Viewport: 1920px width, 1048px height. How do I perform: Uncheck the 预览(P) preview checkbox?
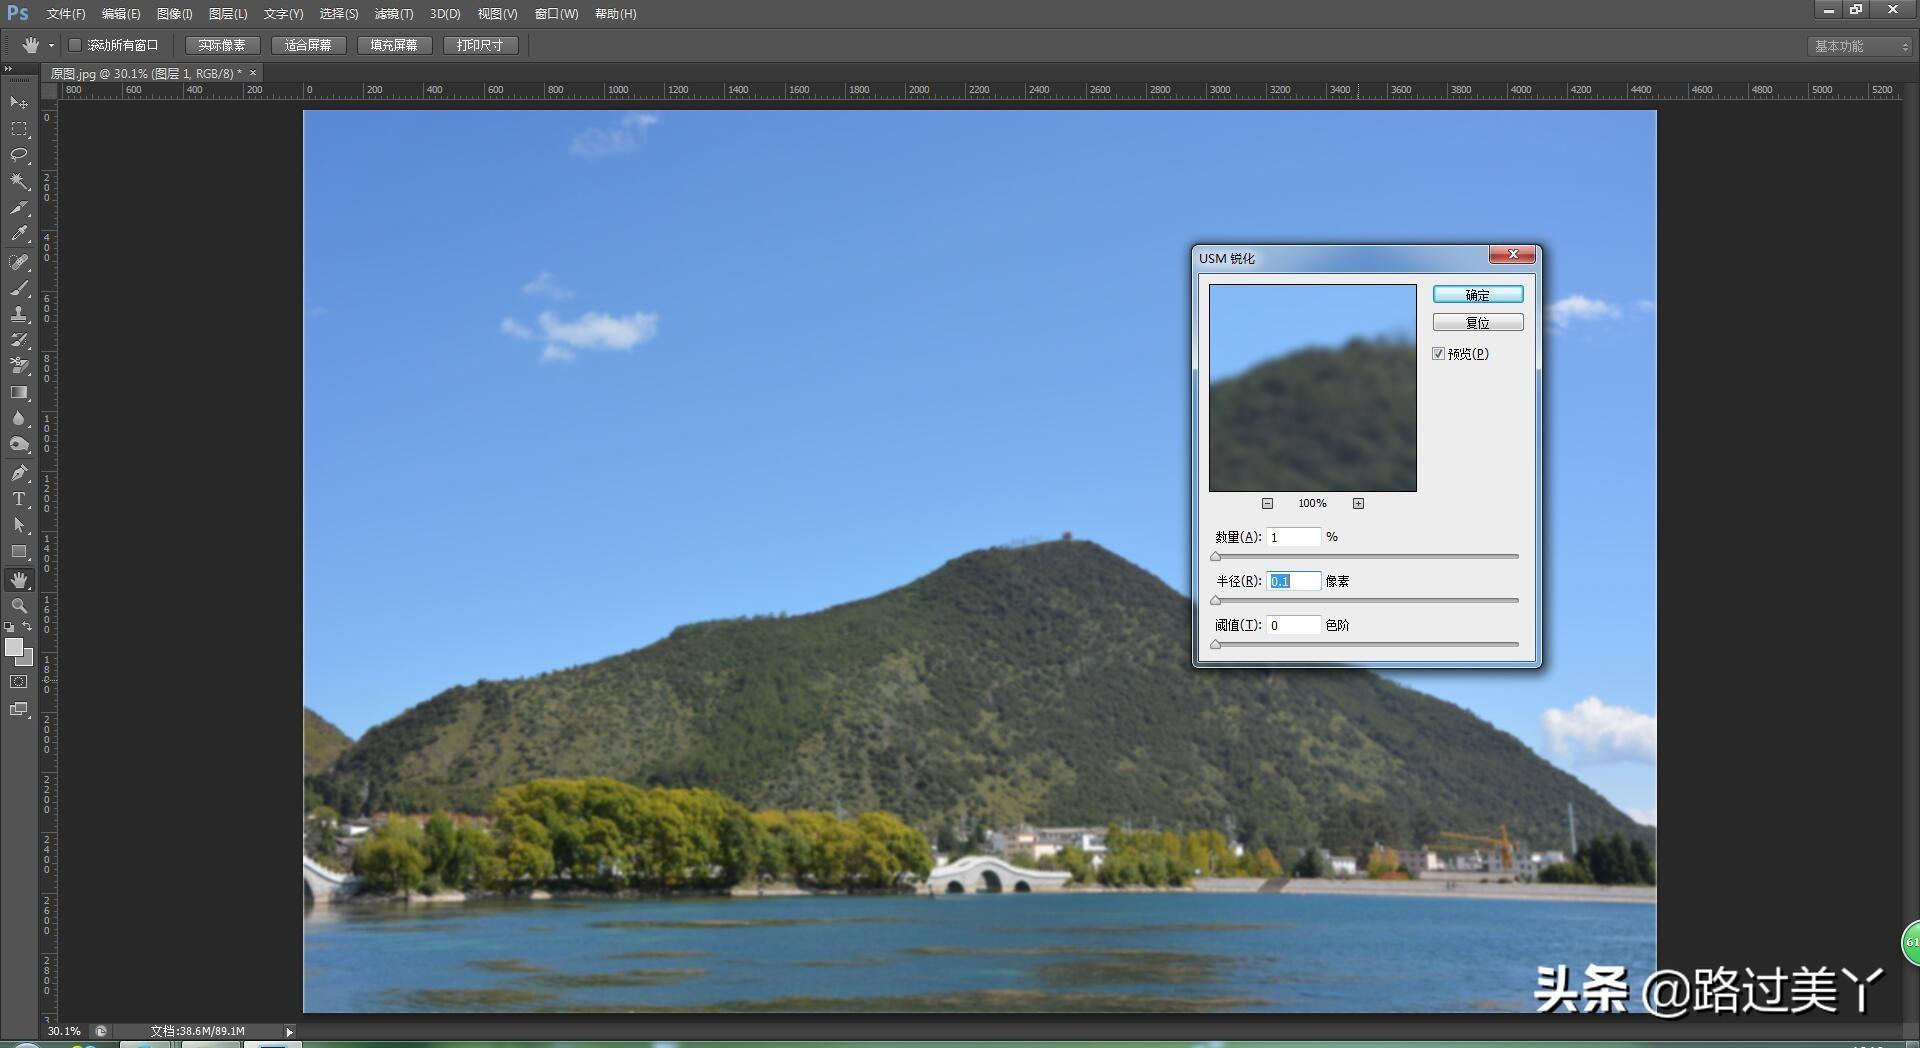1438,354
